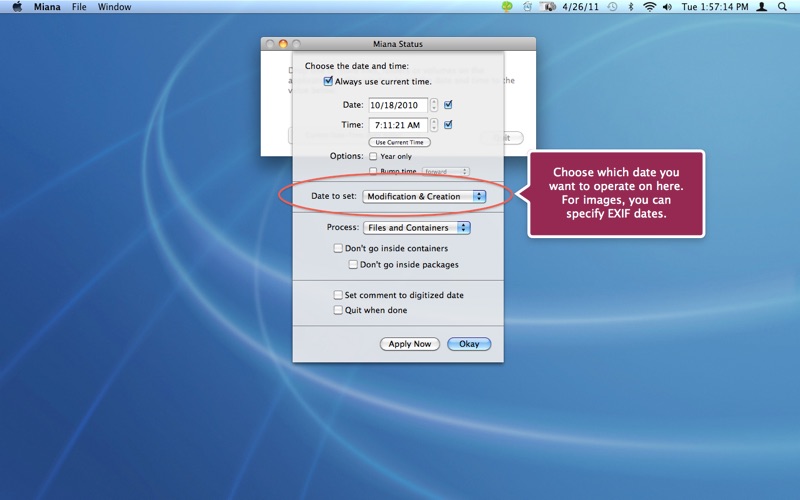The height and width of the screenshot is (500, 800).
Task: Enable the Year only option
Action: coord(373,156)
